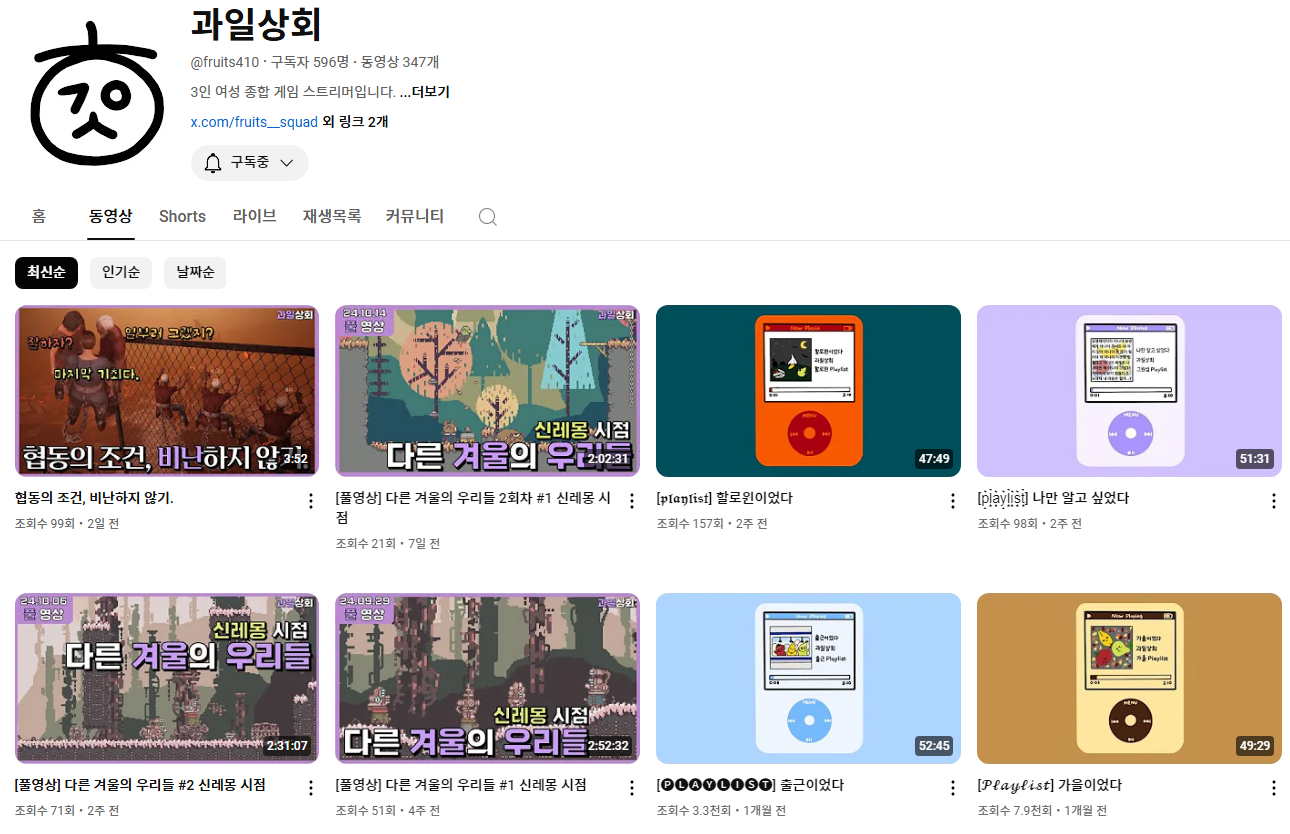Viewport: 1290px width, 834px height.
Task: Sort videos with the 인기순 chip
Action: tap(121, 272)
